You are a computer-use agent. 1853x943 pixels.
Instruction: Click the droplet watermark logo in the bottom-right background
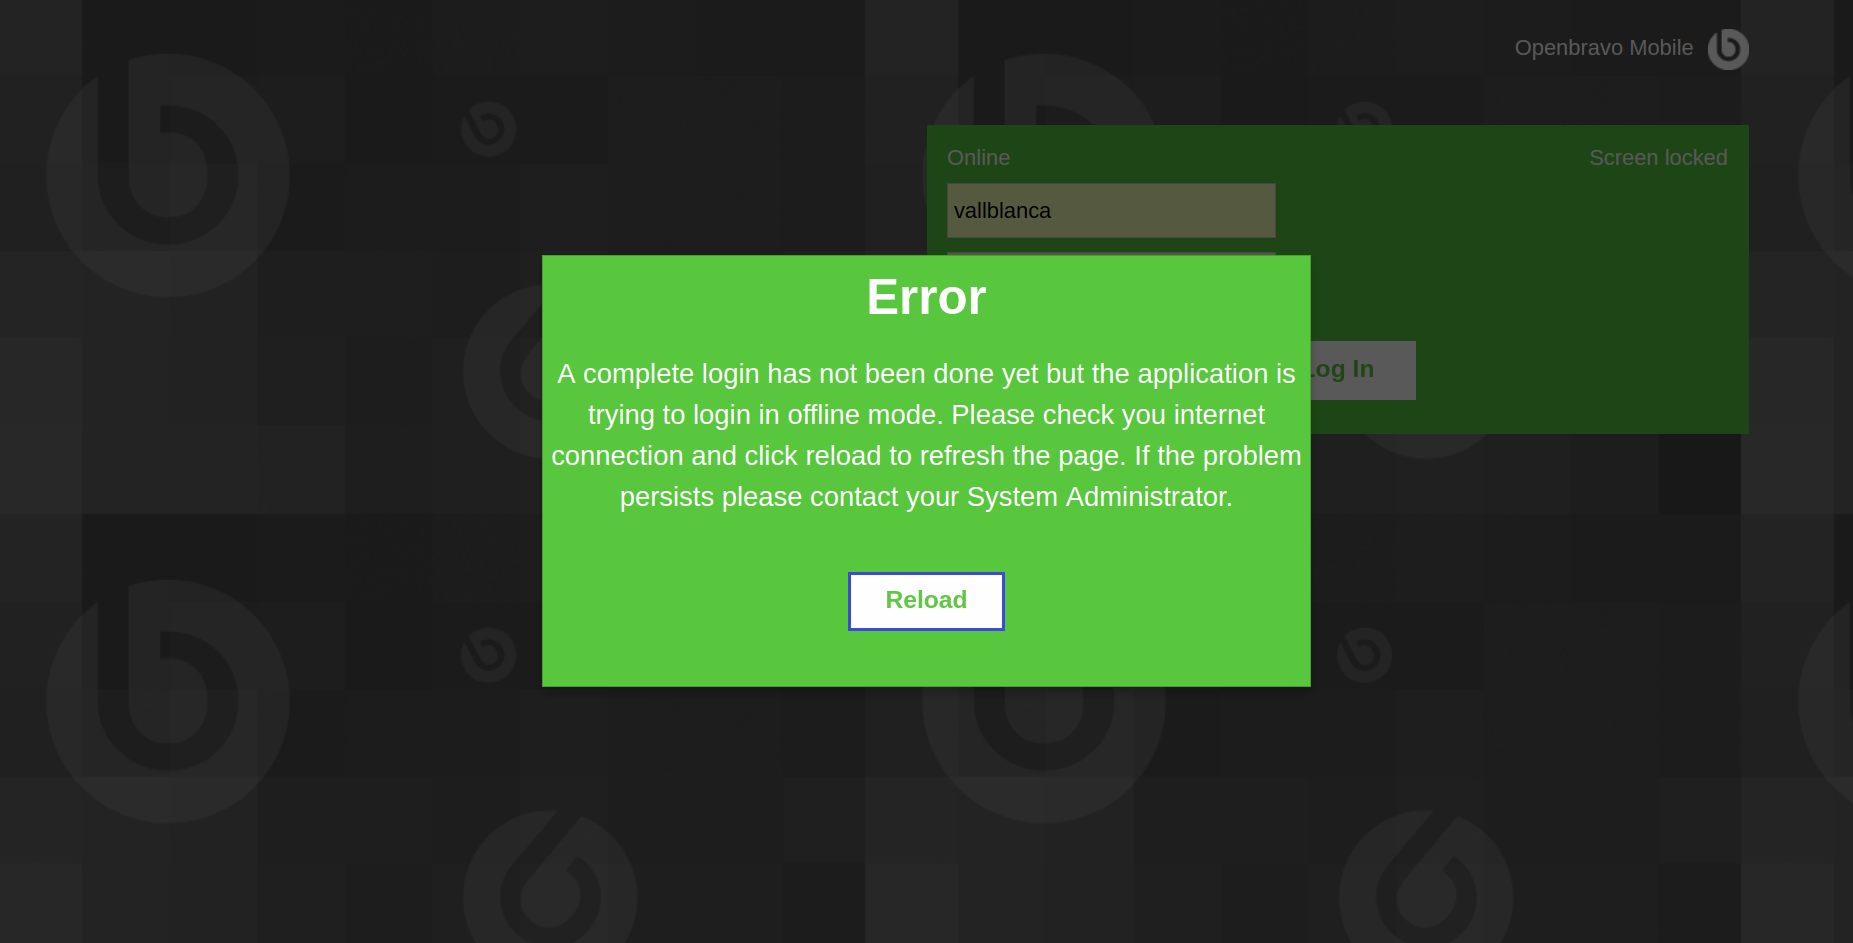pyautogui.click(x=1426, y=878)
